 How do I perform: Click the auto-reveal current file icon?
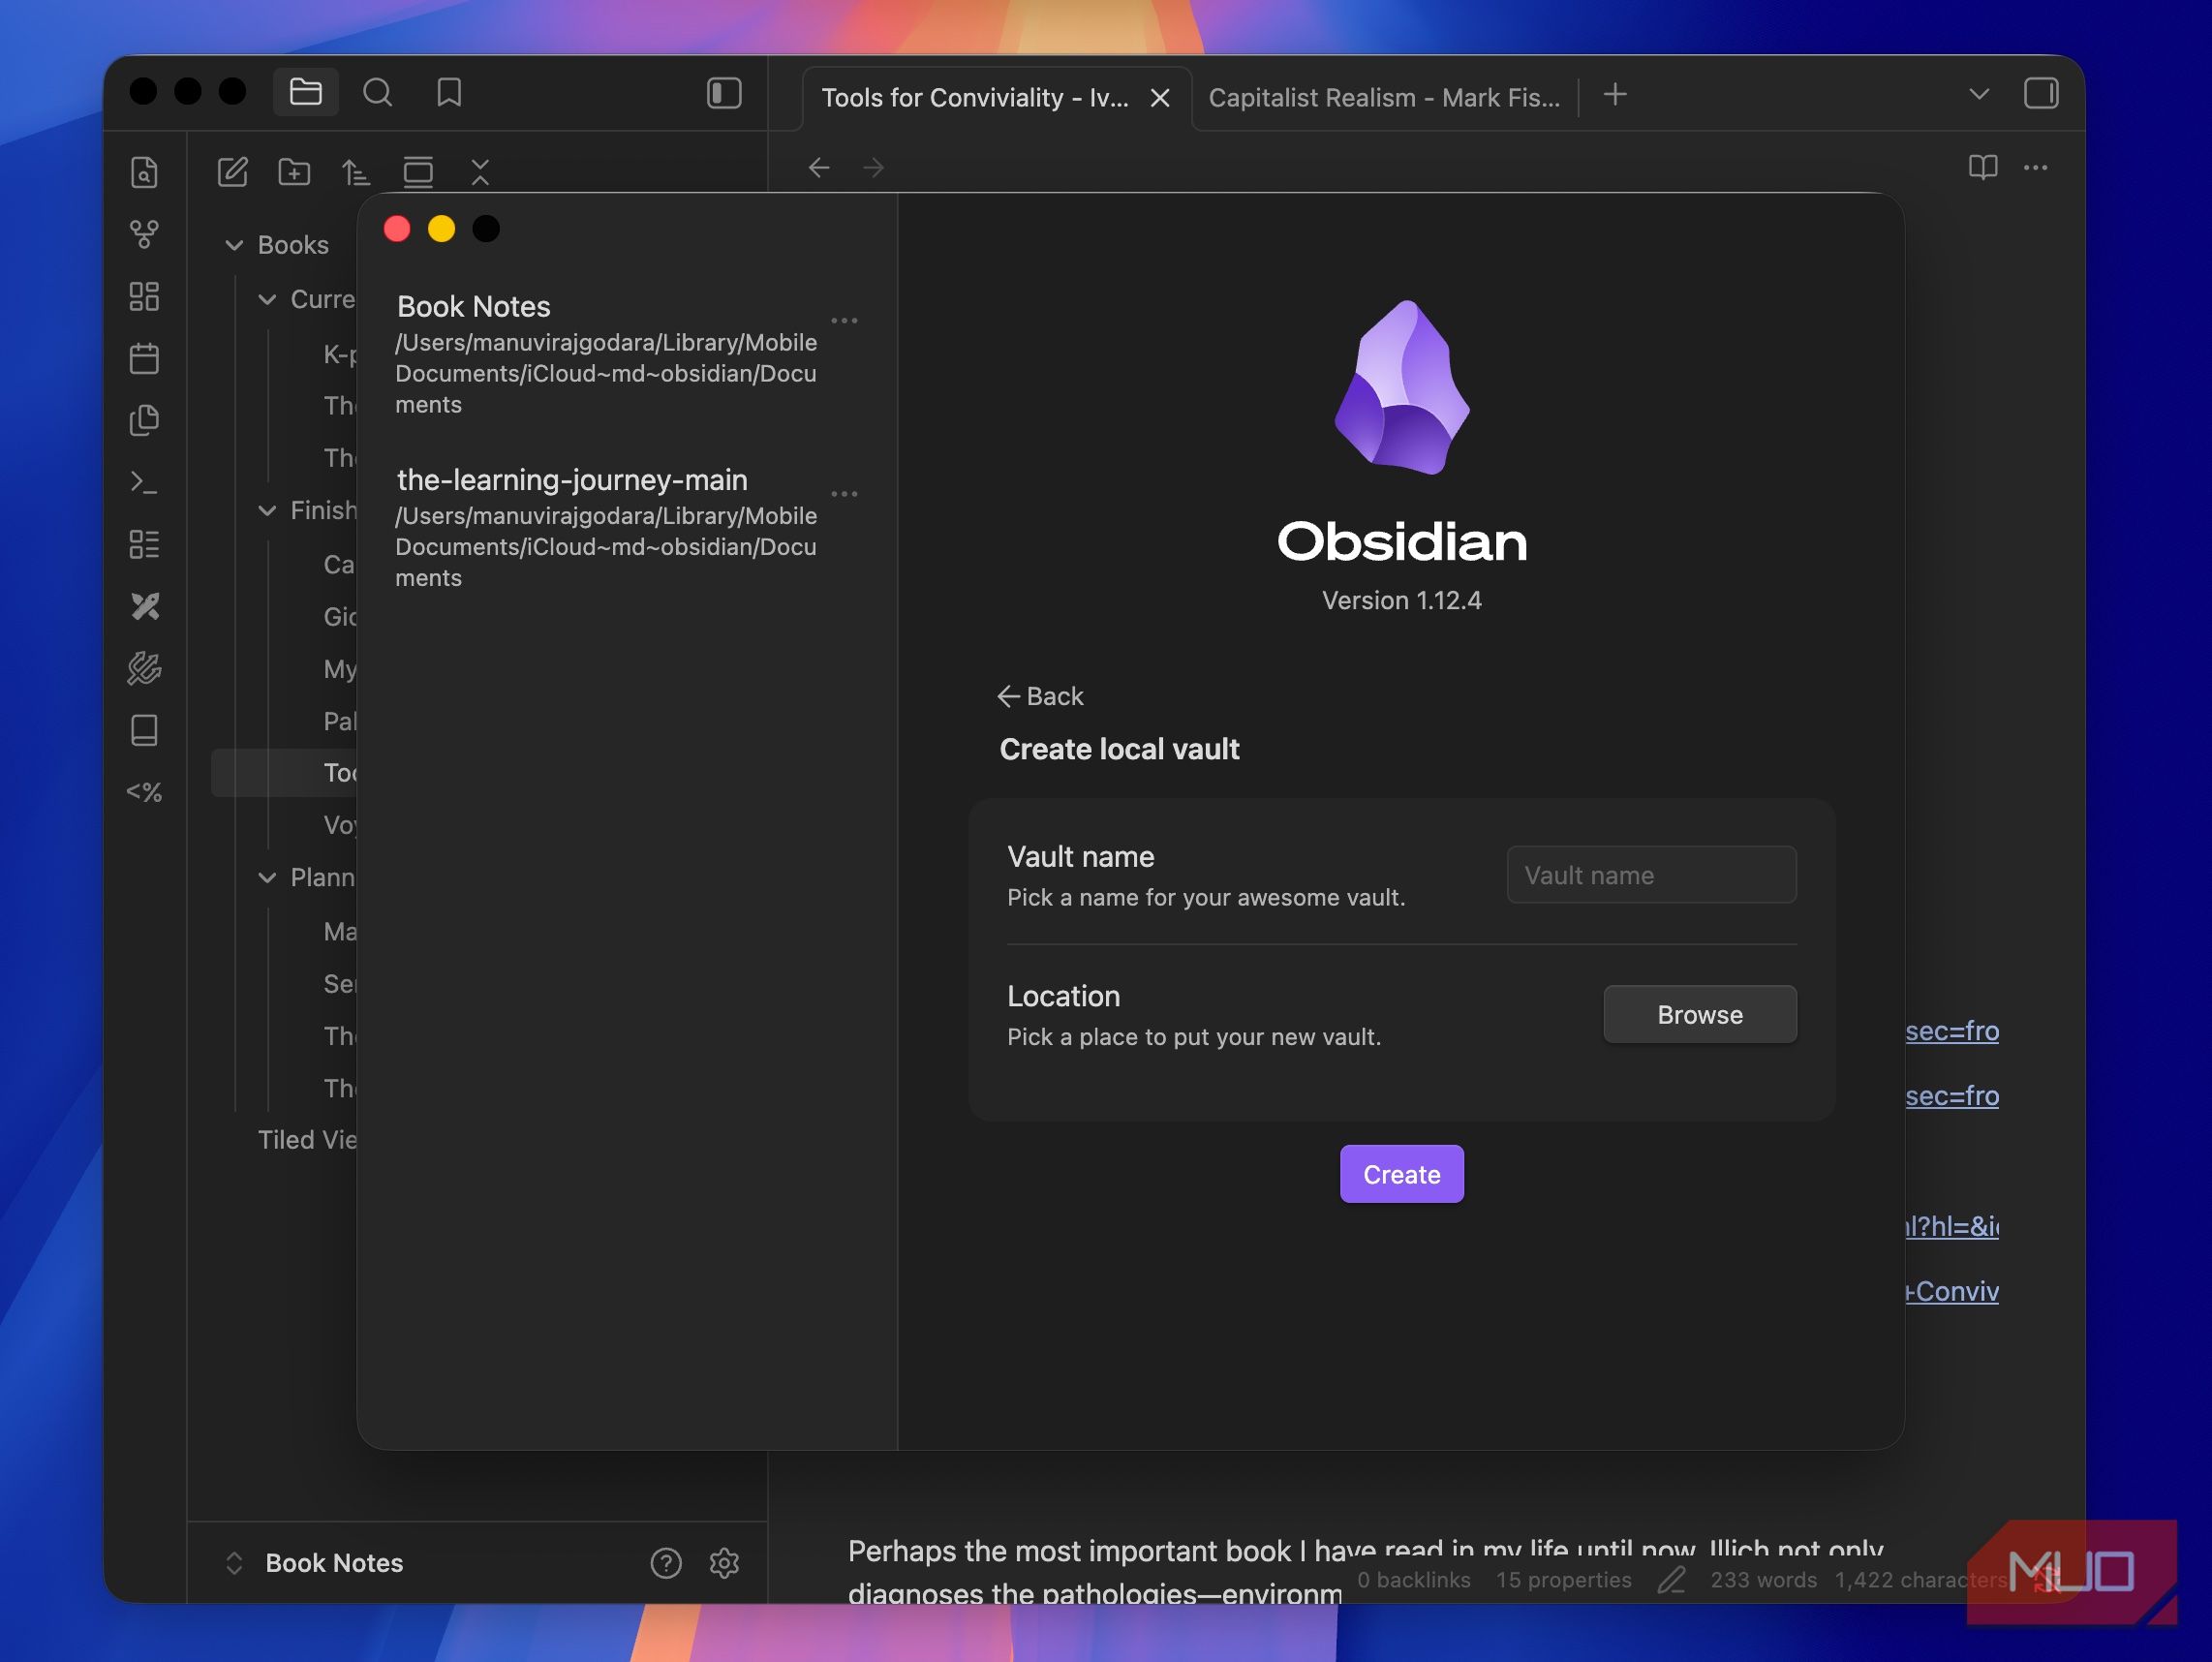418,172
